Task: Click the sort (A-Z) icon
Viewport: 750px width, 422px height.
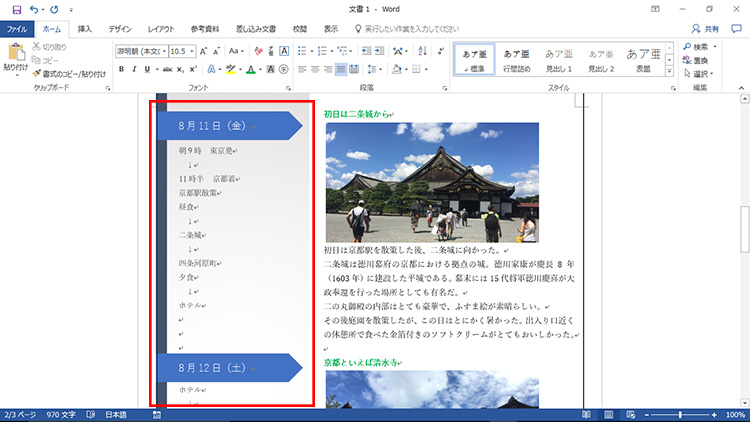Action: coord(420,50)
